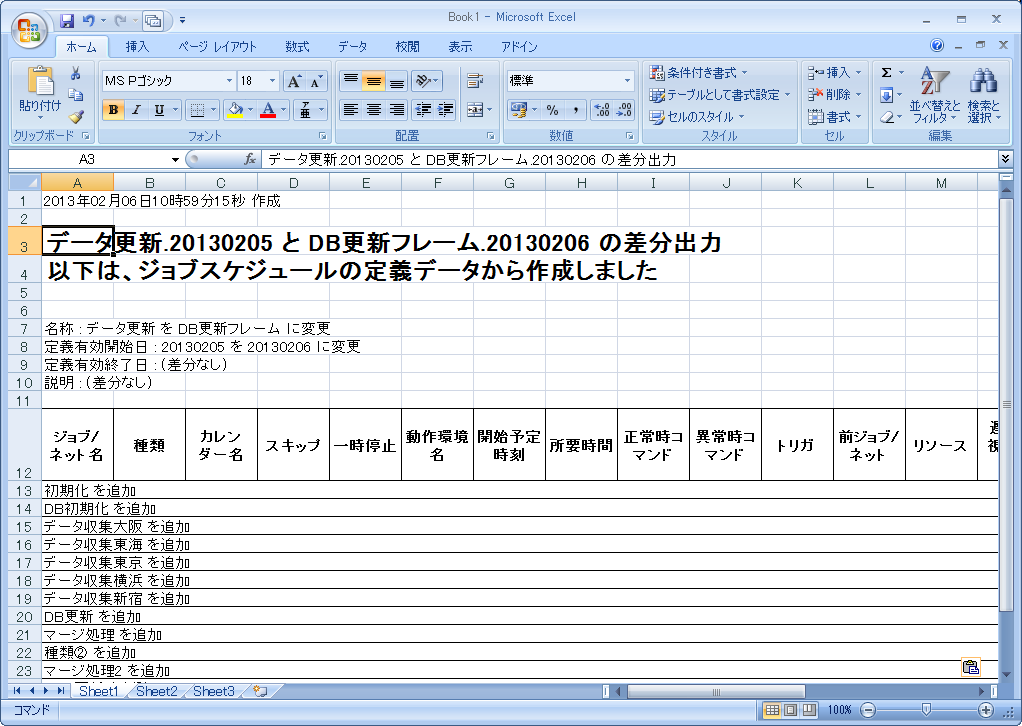The height and width of the screenshot is (726, 1022).
Task: Undo the last action
Action: [88, 21]
